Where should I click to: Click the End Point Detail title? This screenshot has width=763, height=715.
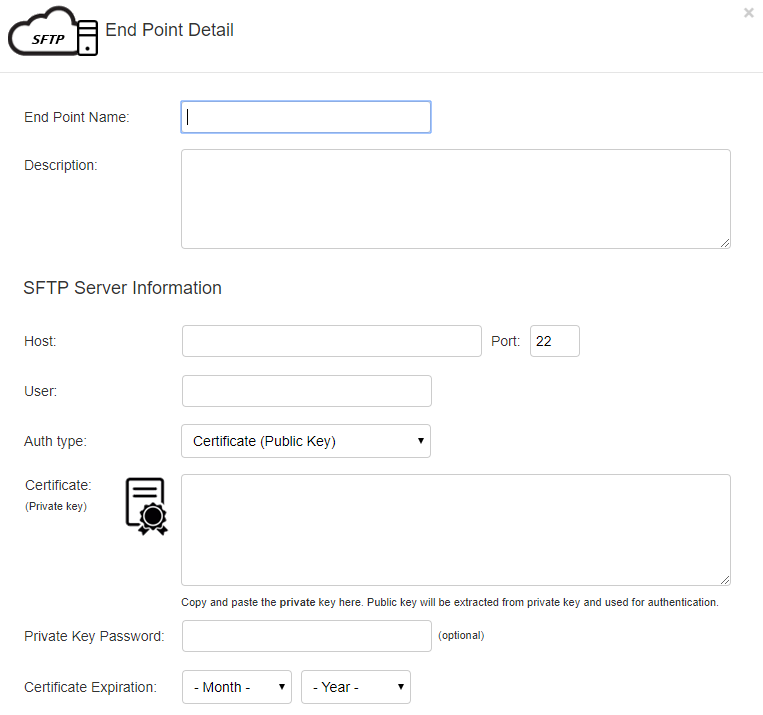tap(169, 30)
